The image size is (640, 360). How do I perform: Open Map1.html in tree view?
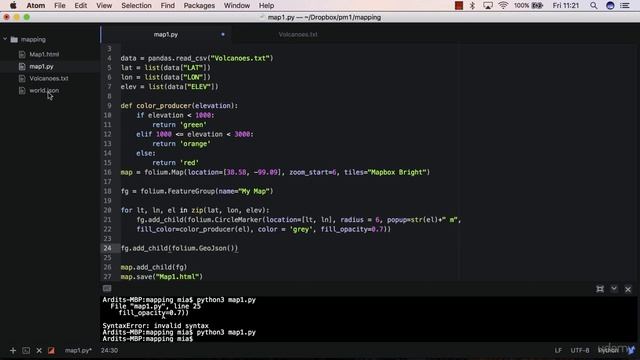[x=44, y=54]
